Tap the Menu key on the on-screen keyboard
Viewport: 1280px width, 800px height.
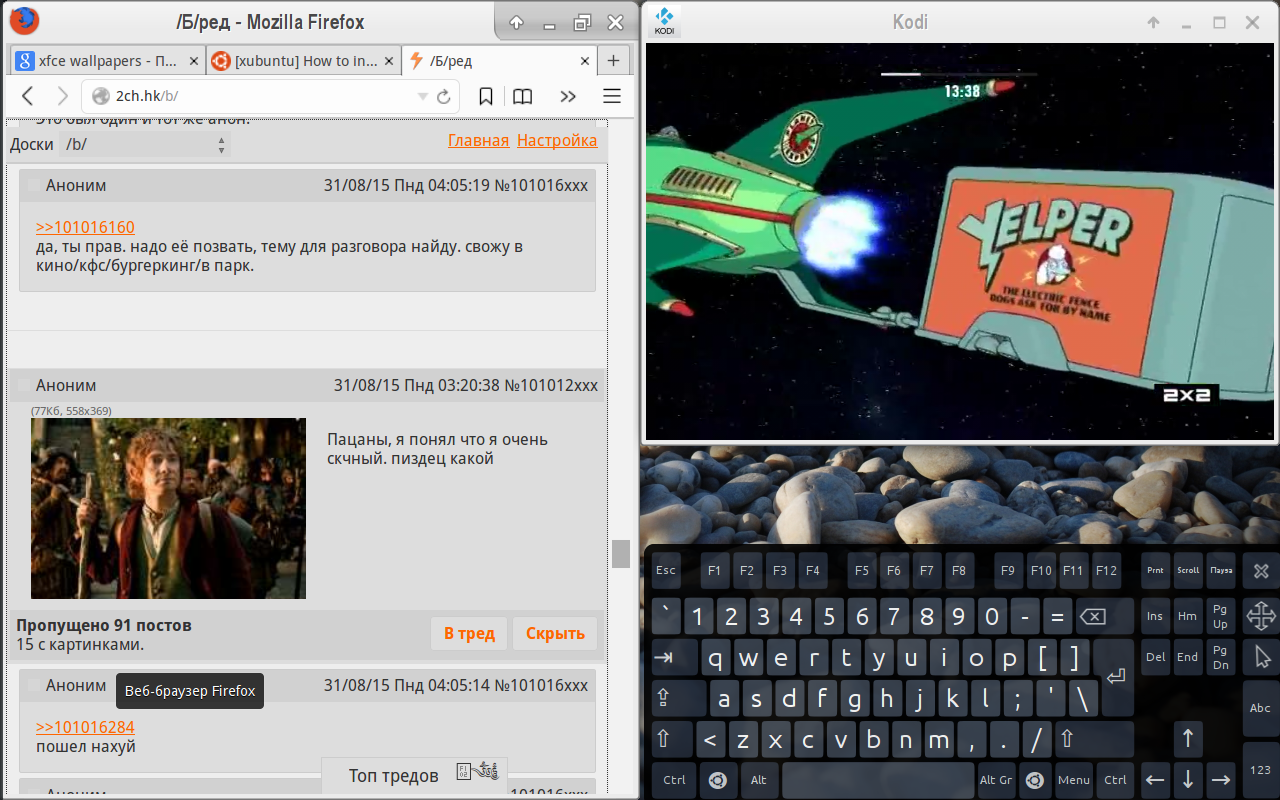[x=1074, y=780]
